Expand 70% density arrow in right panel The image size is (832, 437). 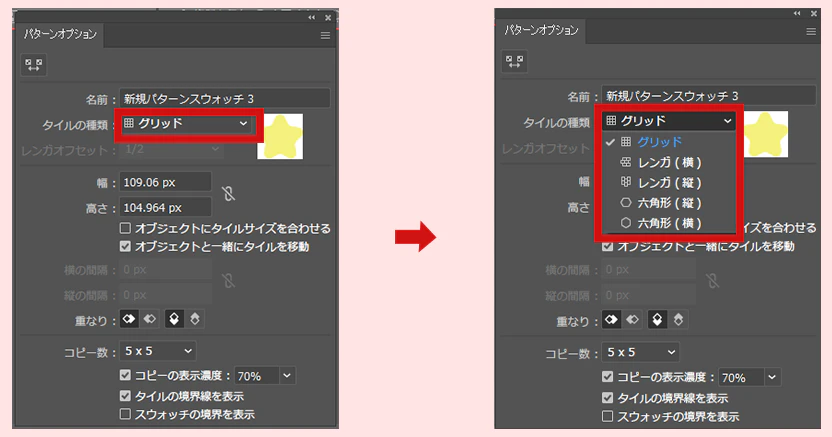click(772, 377)
